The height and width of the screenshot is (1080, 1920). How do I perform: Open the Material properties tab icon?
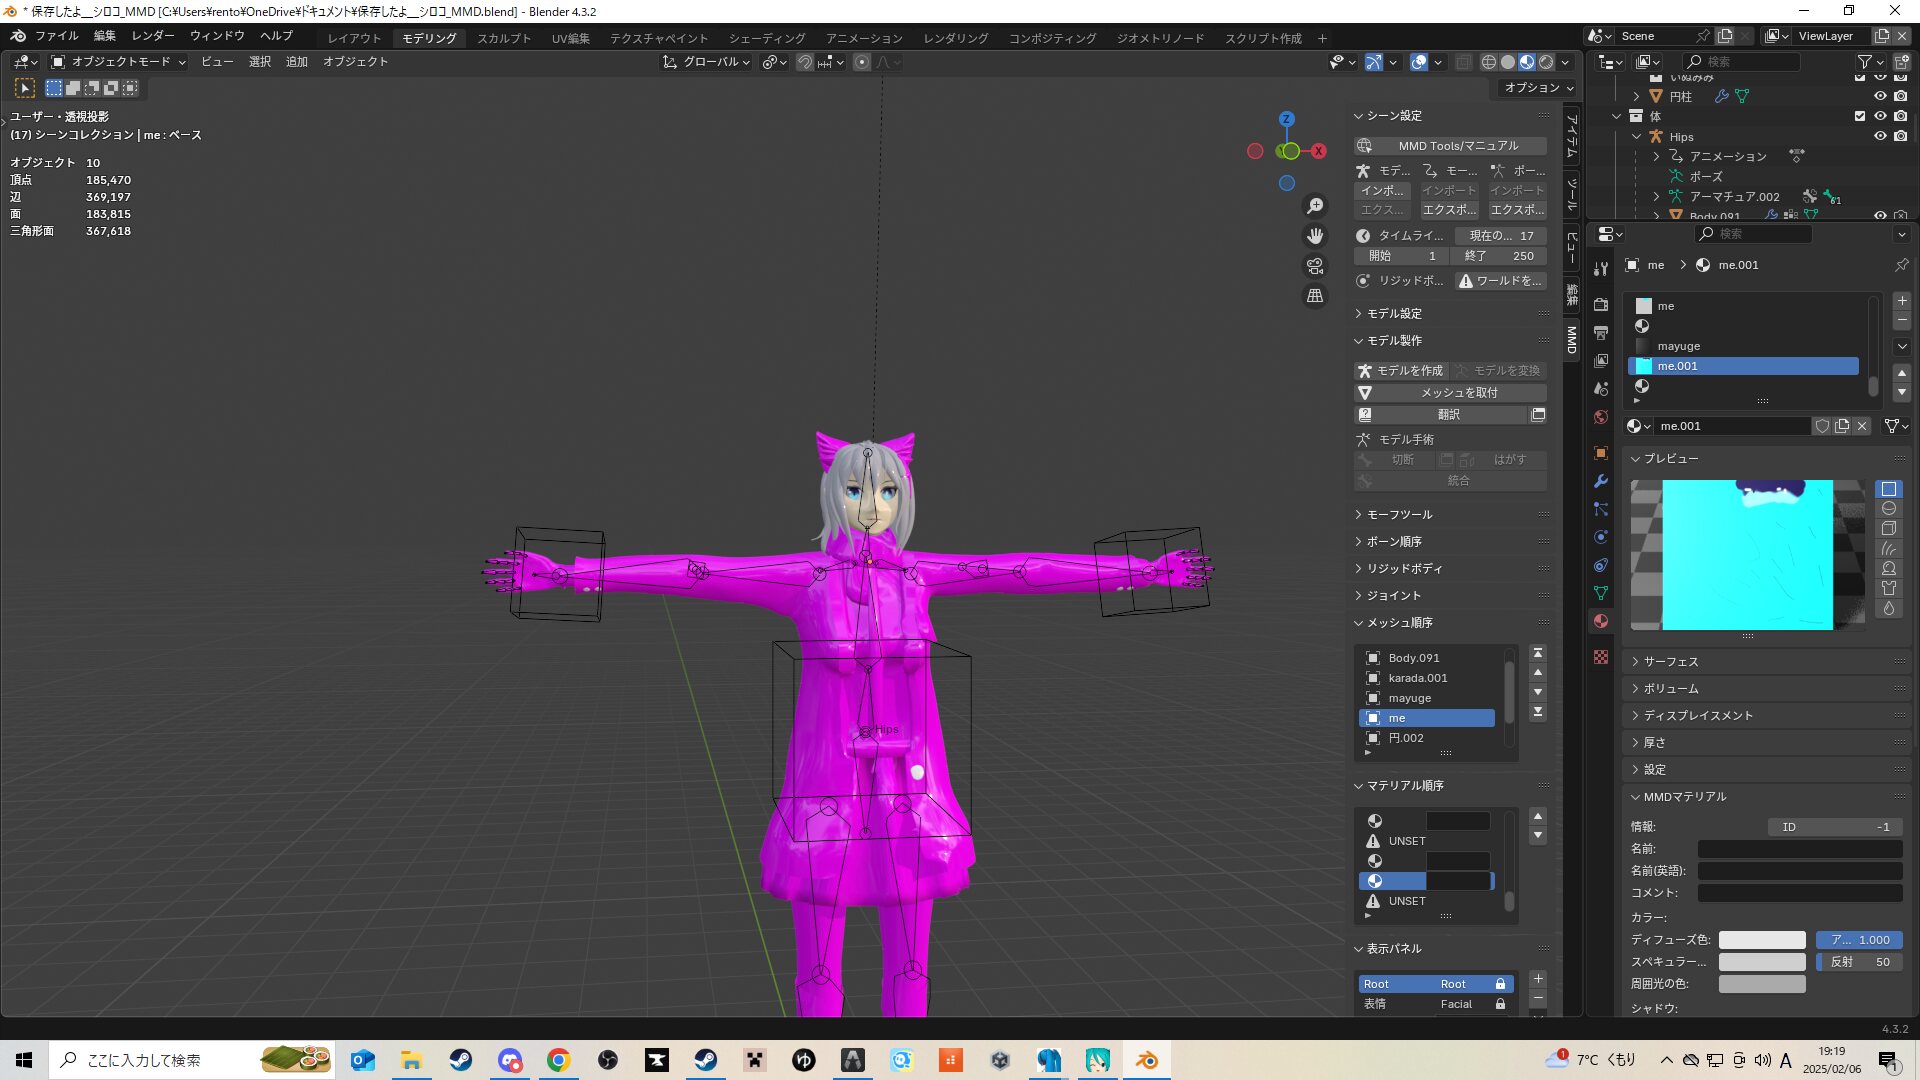(1601, 621)
